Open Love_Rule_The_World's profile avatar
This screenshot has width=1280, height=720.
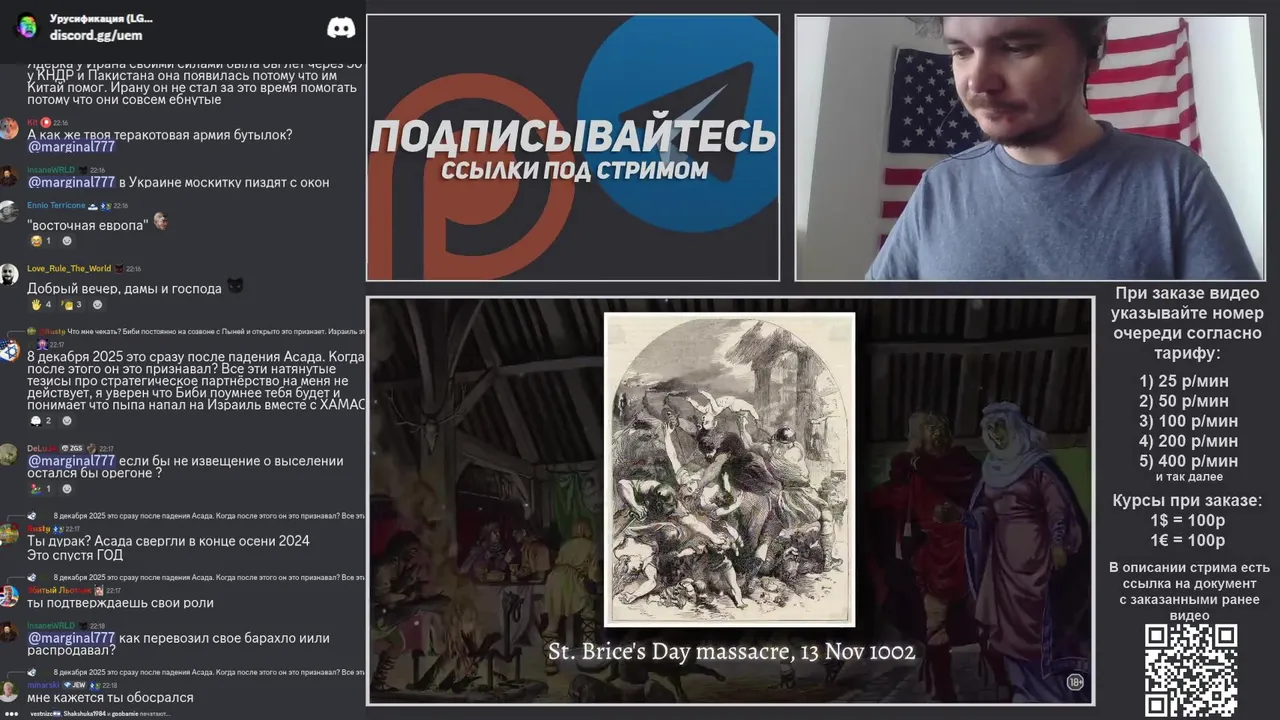click(x=9, y=274)
